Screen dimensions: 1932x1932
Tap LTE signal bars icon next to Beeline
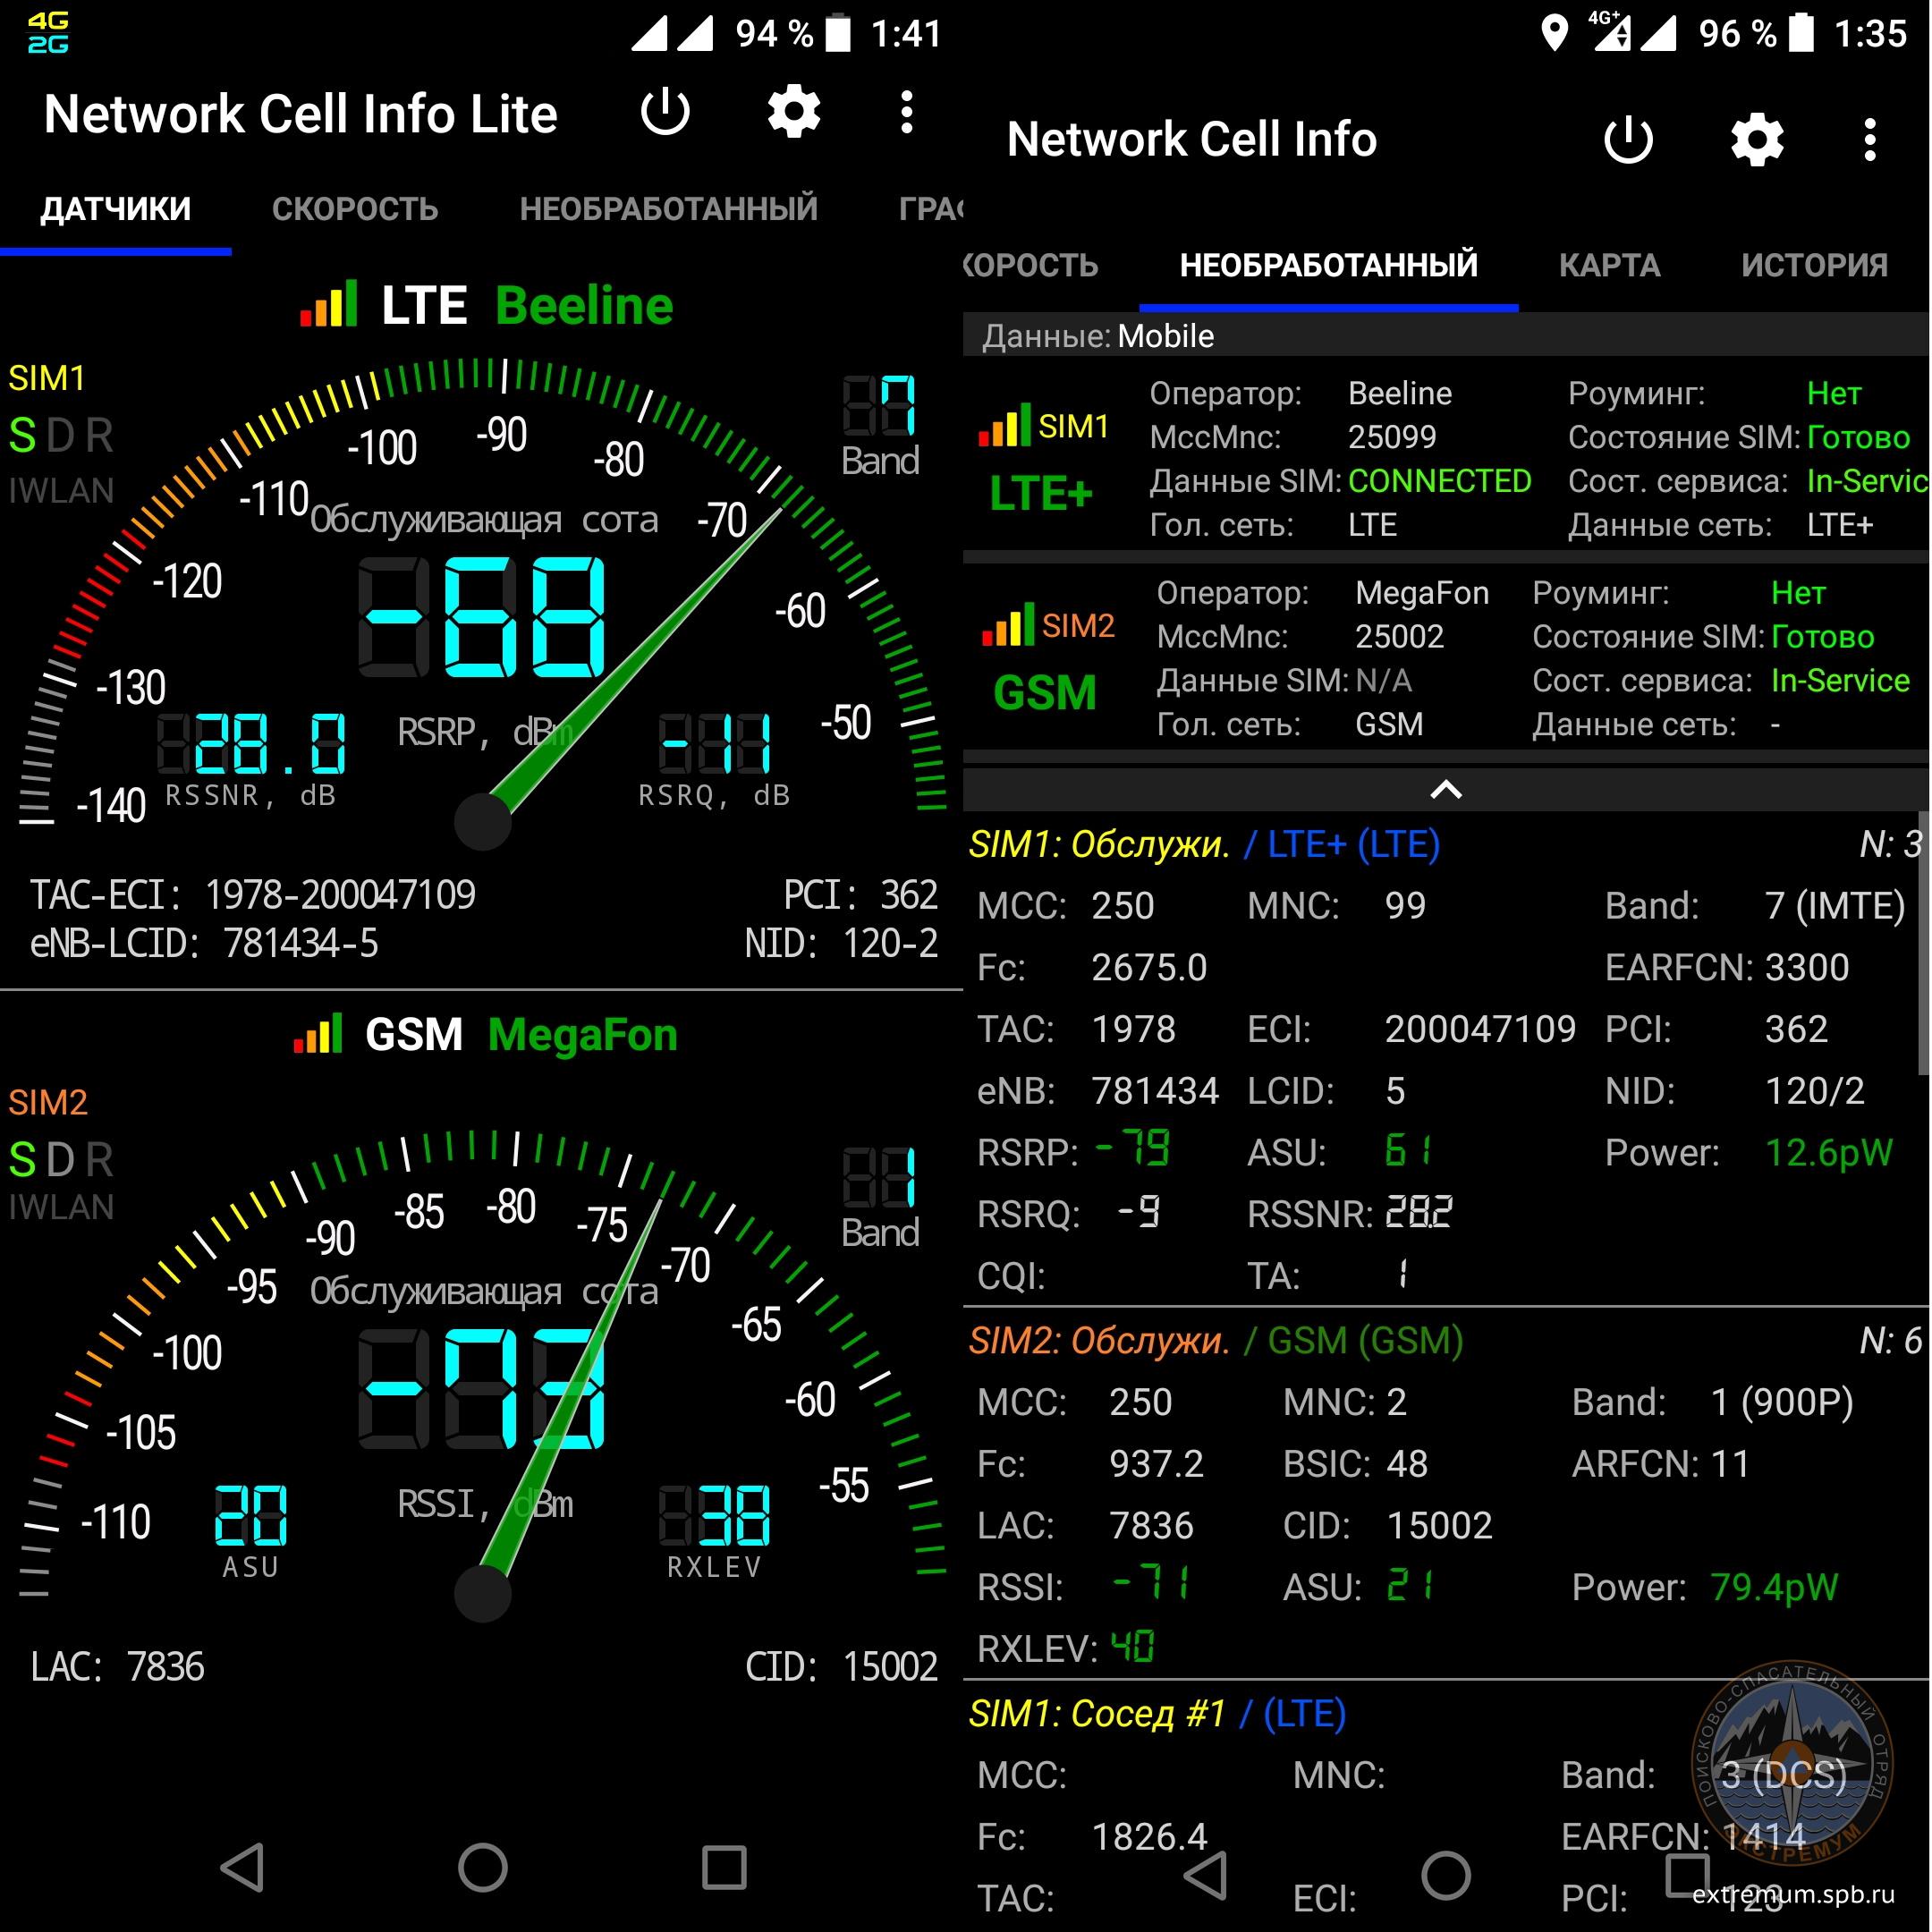pyautogui.click(x=328, y=305)
